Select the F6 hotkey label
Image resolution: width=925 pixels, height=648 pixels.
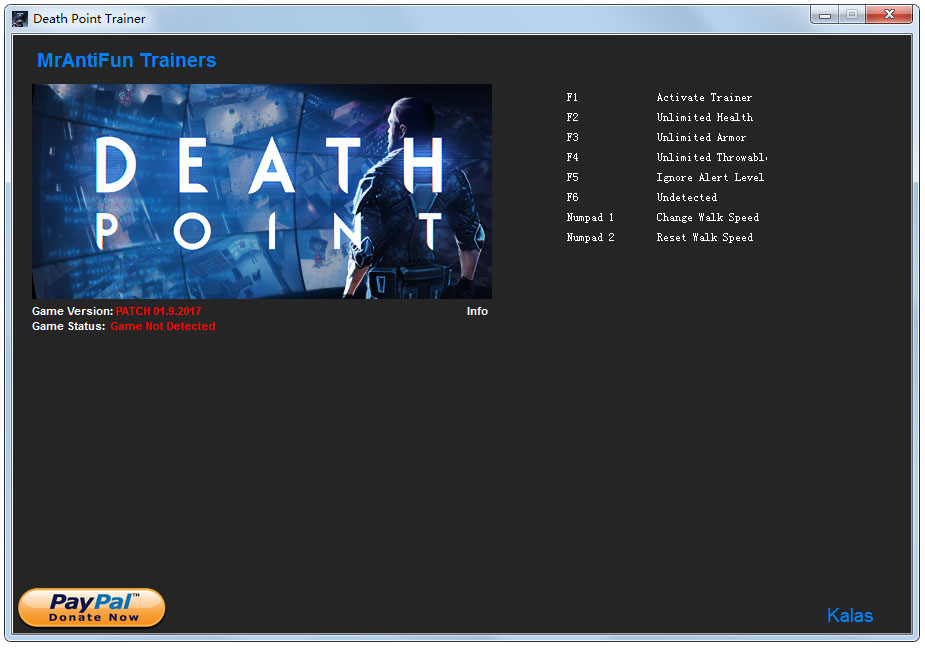click(x=572, y=198)
